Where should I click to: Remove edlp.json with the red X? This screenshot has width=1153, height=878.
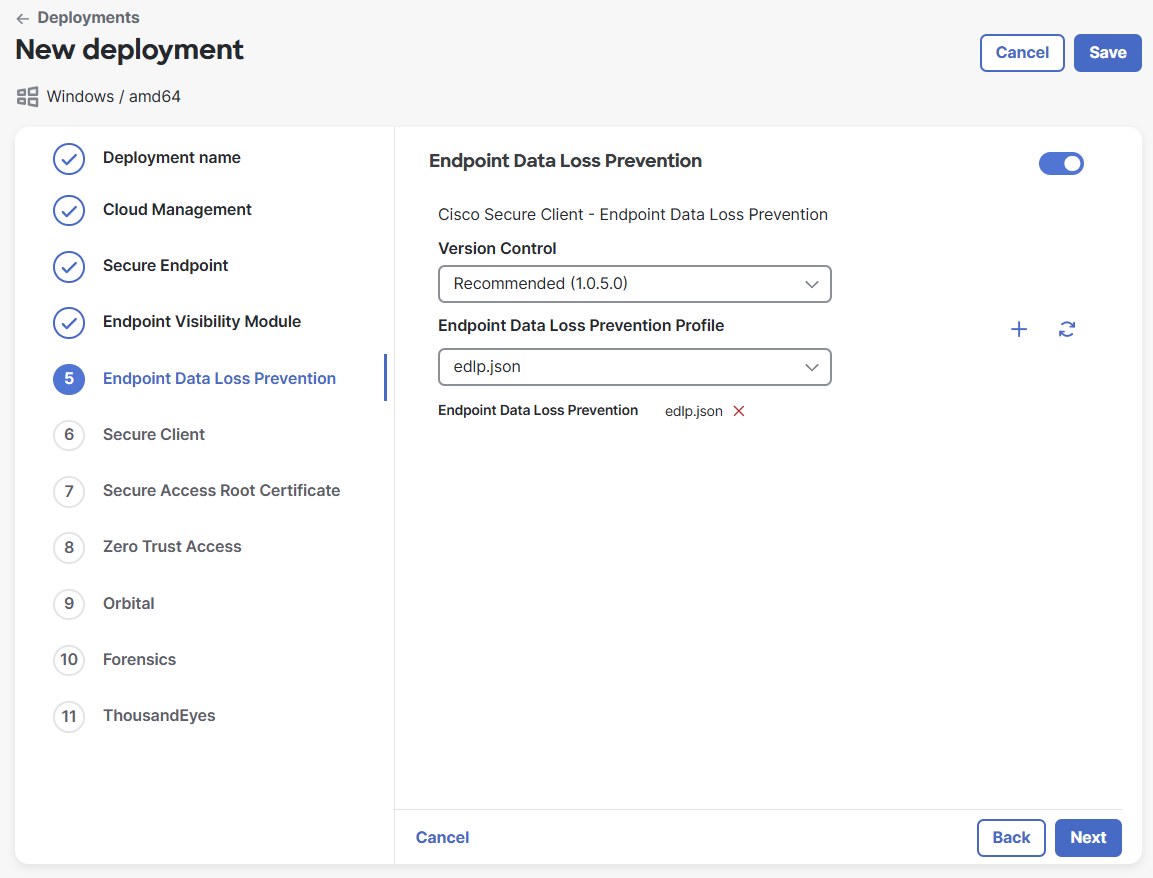coord(739,411)
